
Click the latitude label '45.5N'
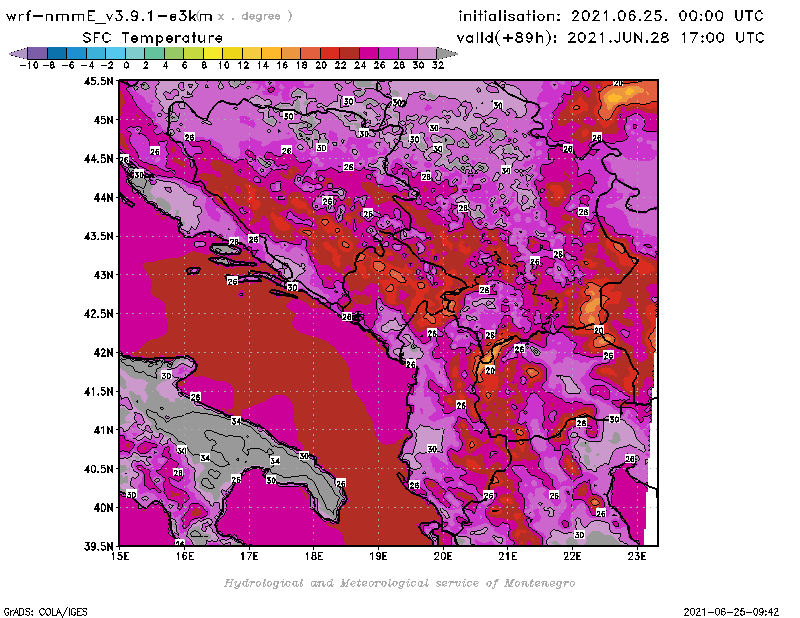click(98, 81)
